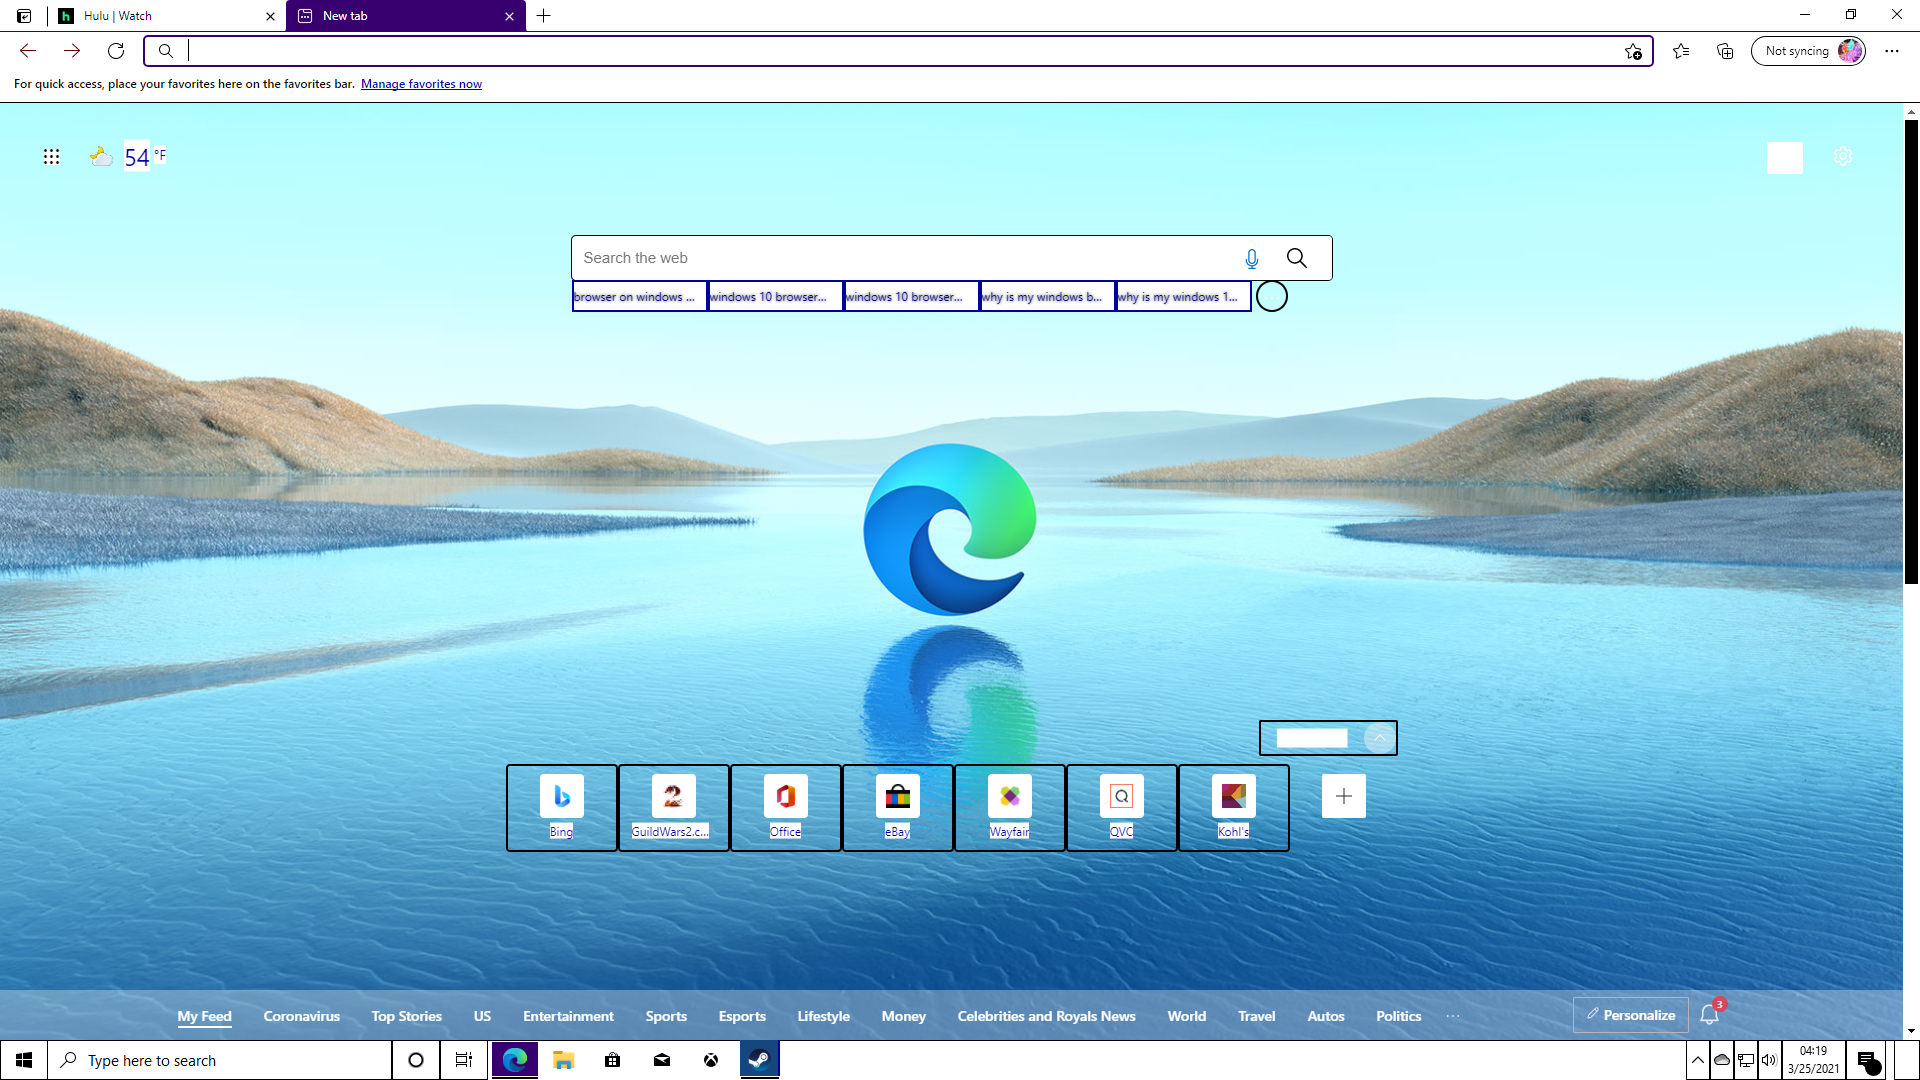Open Settings and more ellipsis menu
The image size is (1920, 1080).
point(1892,51)
